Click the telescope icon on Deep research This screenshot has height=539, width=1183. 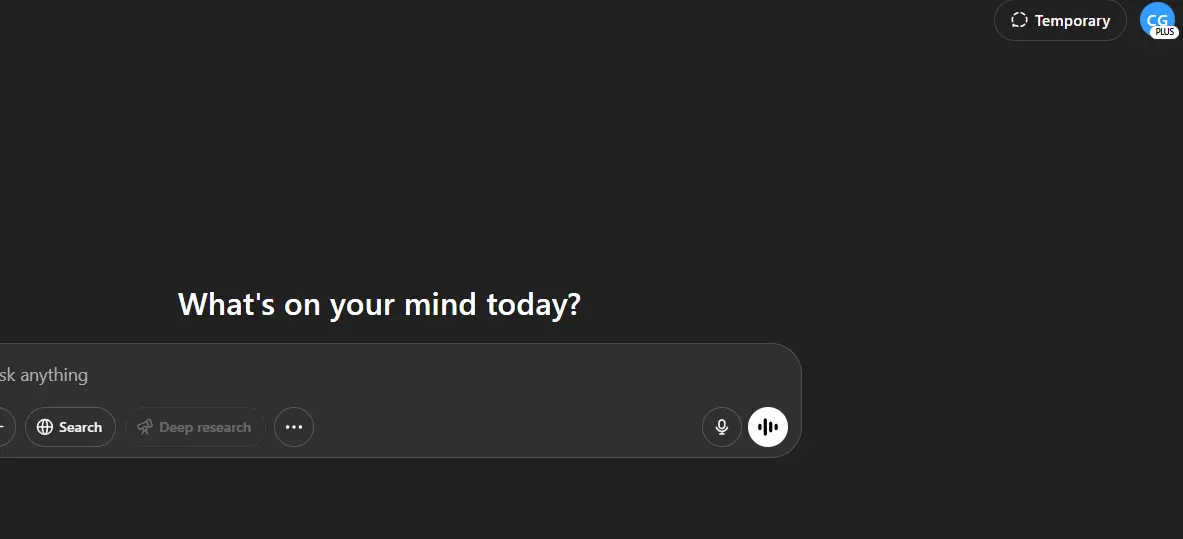[x=145, y=427]
